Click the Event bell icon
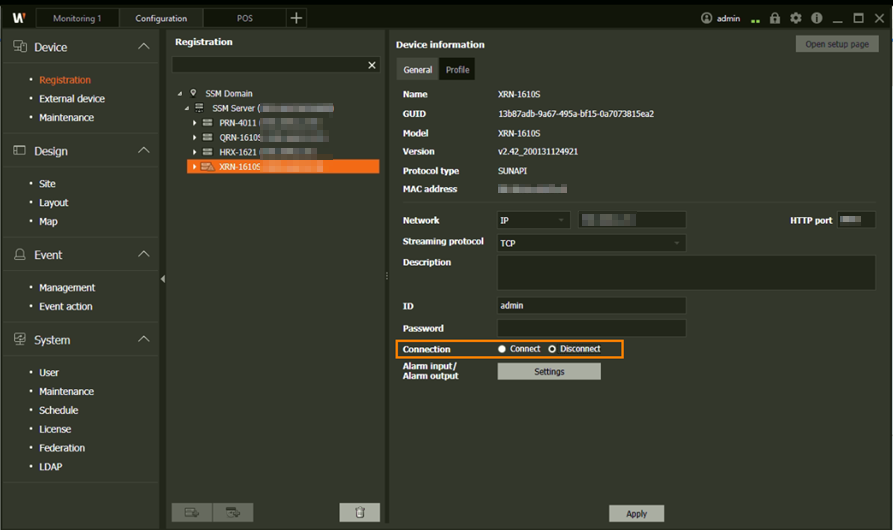This screenshot has height=530, width=893. [x=19, y=254]
